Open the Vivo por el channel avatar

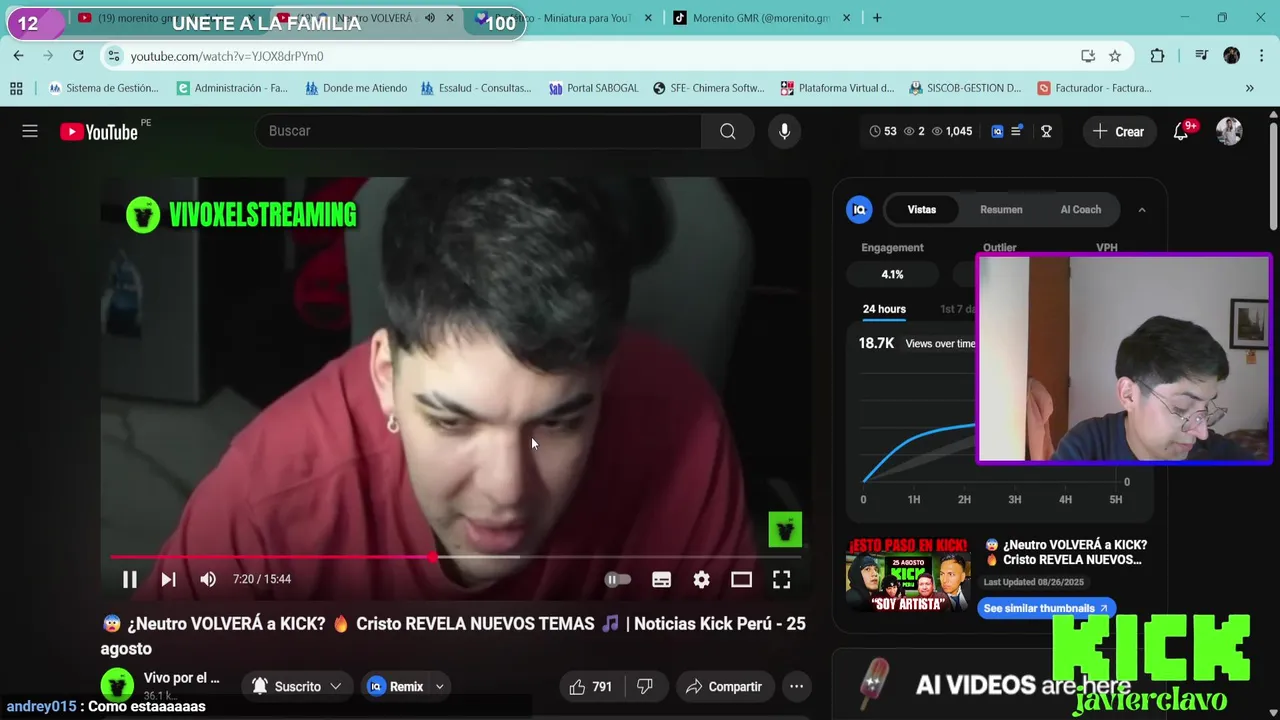[x=117, y=686]
